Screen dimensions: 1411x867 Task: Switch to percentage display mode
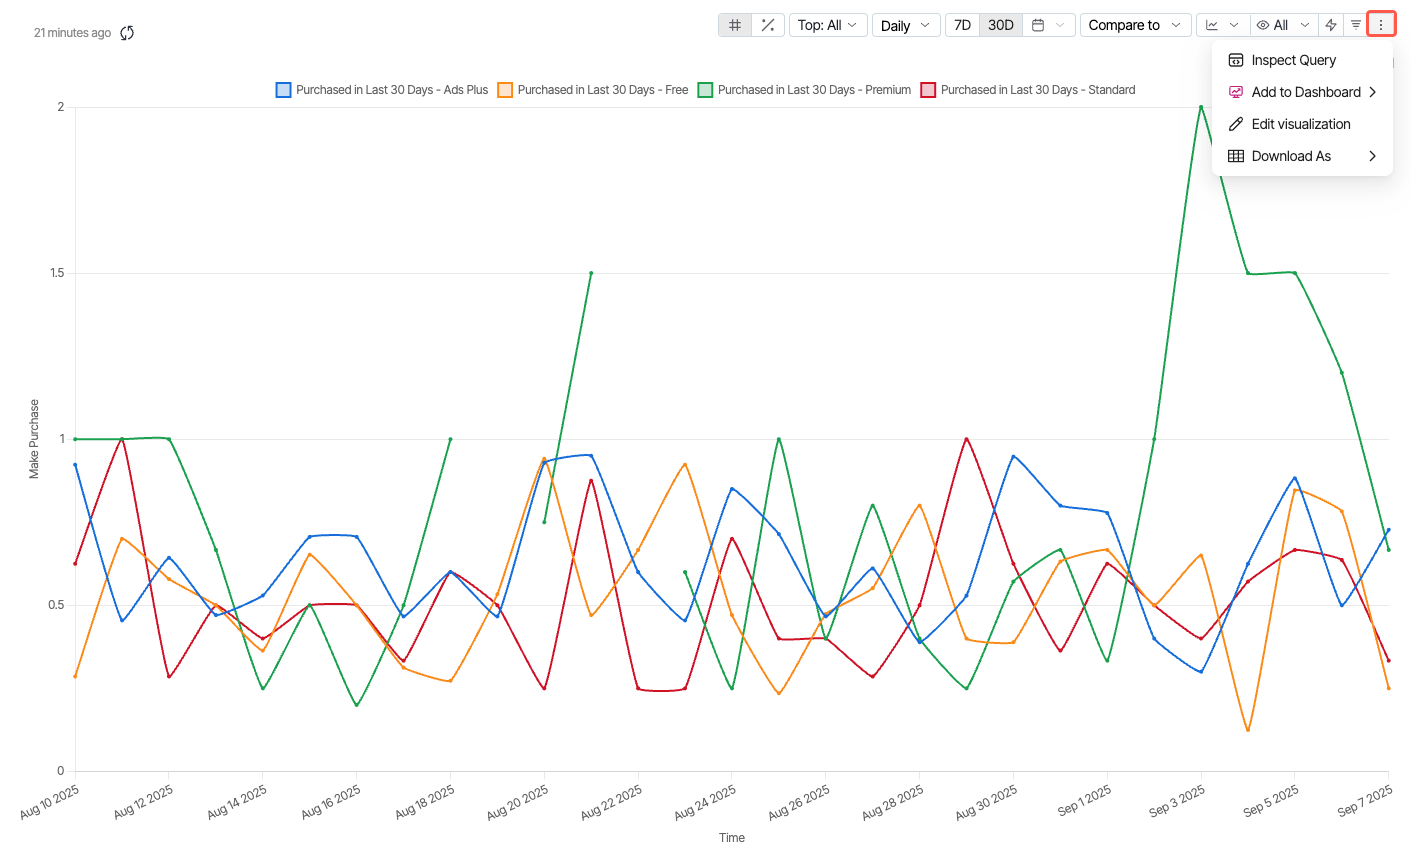[x=768, y=25]
